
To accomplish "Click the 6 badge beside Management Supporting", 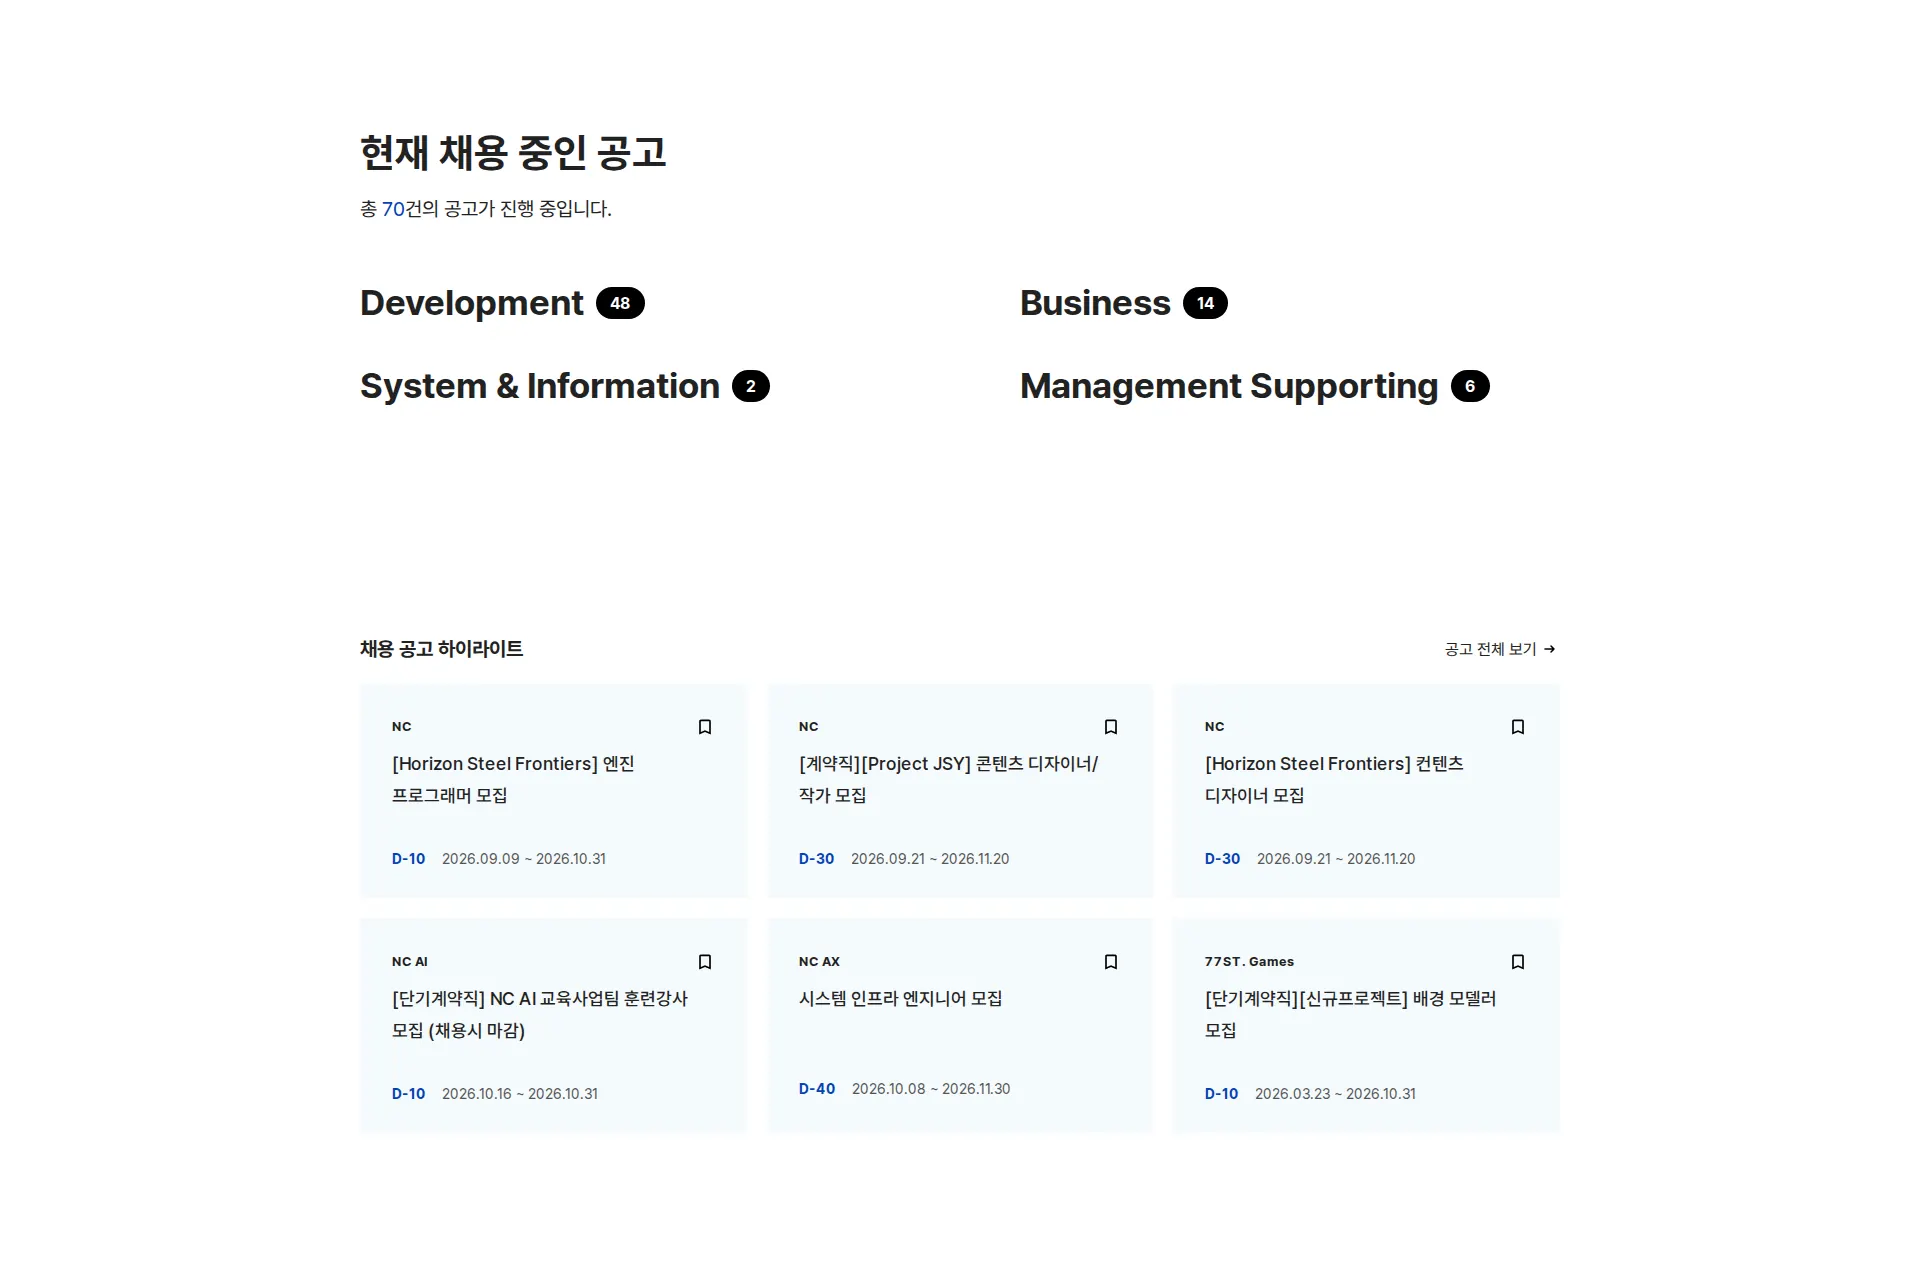I will [x=1470, y=386].
